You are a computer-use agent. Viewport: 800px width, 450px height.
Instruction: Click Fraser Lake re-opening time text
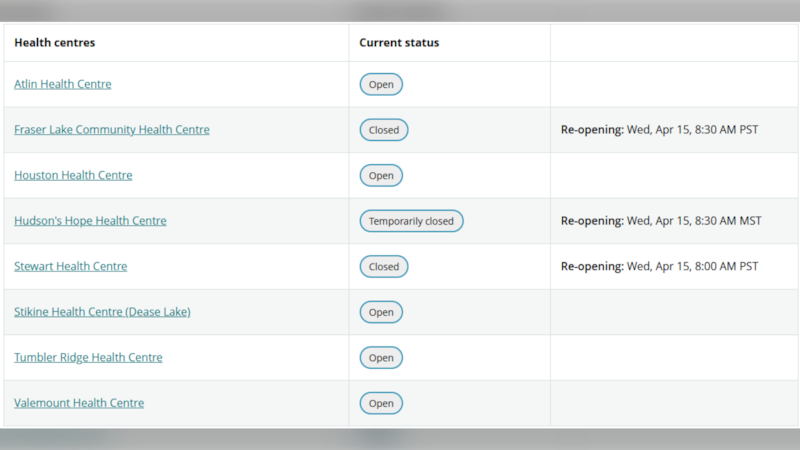click(x=660, y=130)
